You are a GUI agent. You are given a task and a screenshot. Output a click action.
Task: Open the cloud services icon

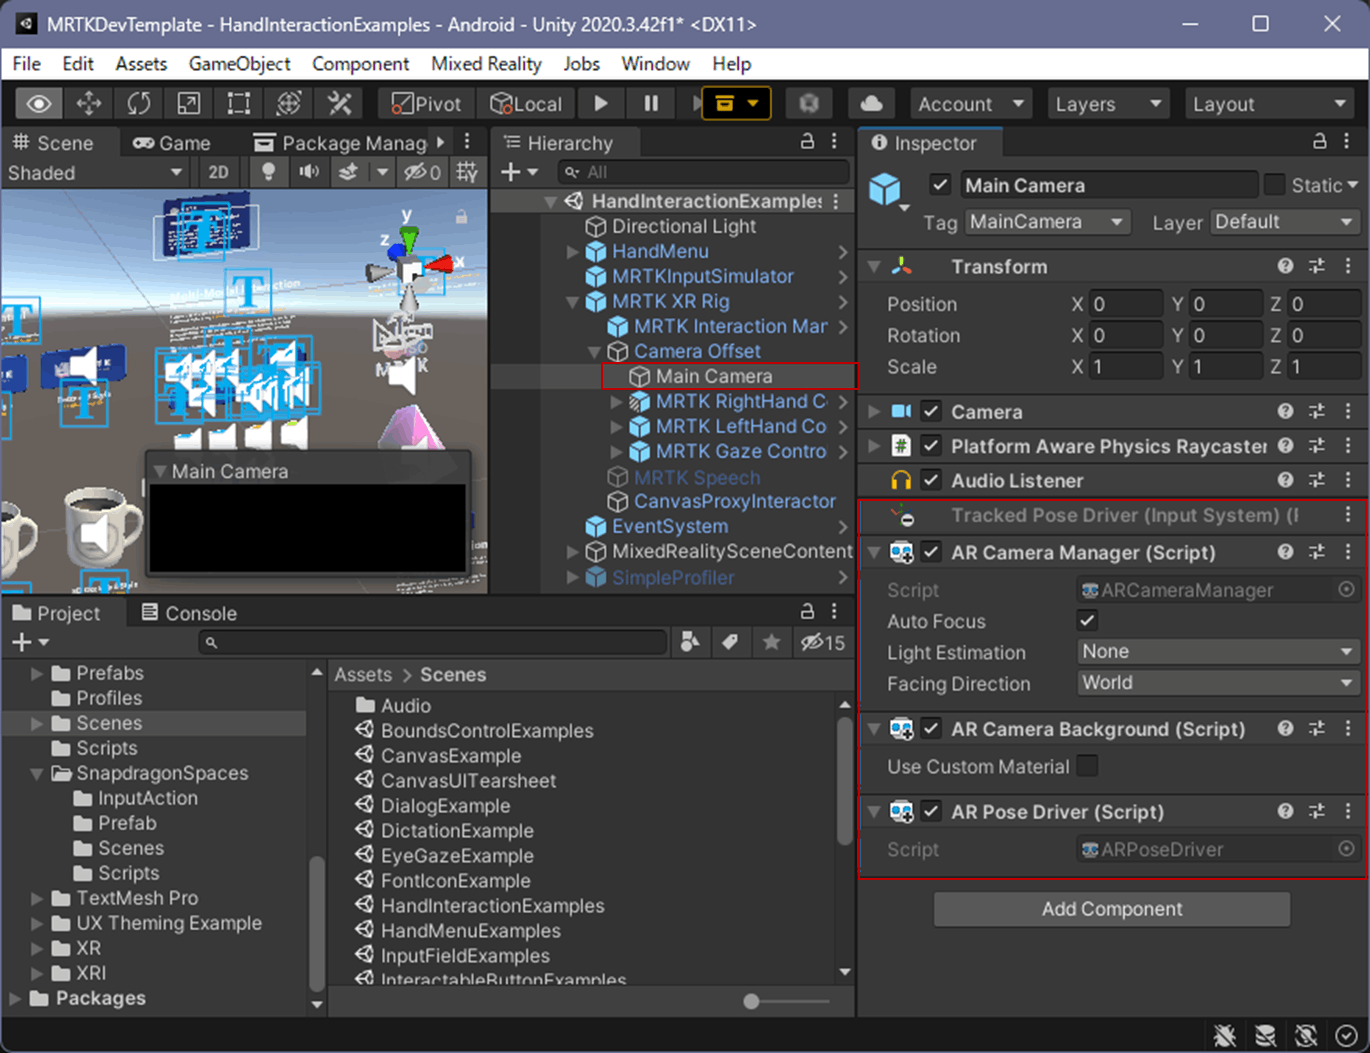pyautogui.click(x=871, y=103)
